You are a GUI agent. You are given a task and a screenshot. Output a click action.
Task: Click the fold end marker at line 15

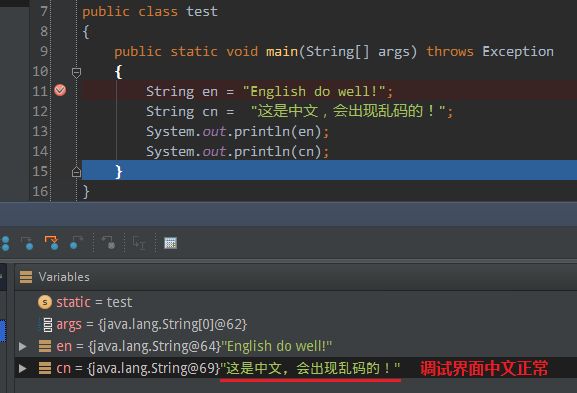click(76, 171)
